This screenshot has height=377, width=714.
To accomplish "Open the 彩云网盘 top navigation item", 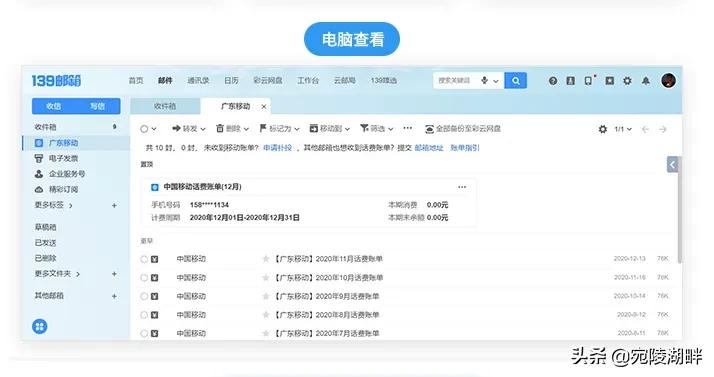I will tap(268, 81).
